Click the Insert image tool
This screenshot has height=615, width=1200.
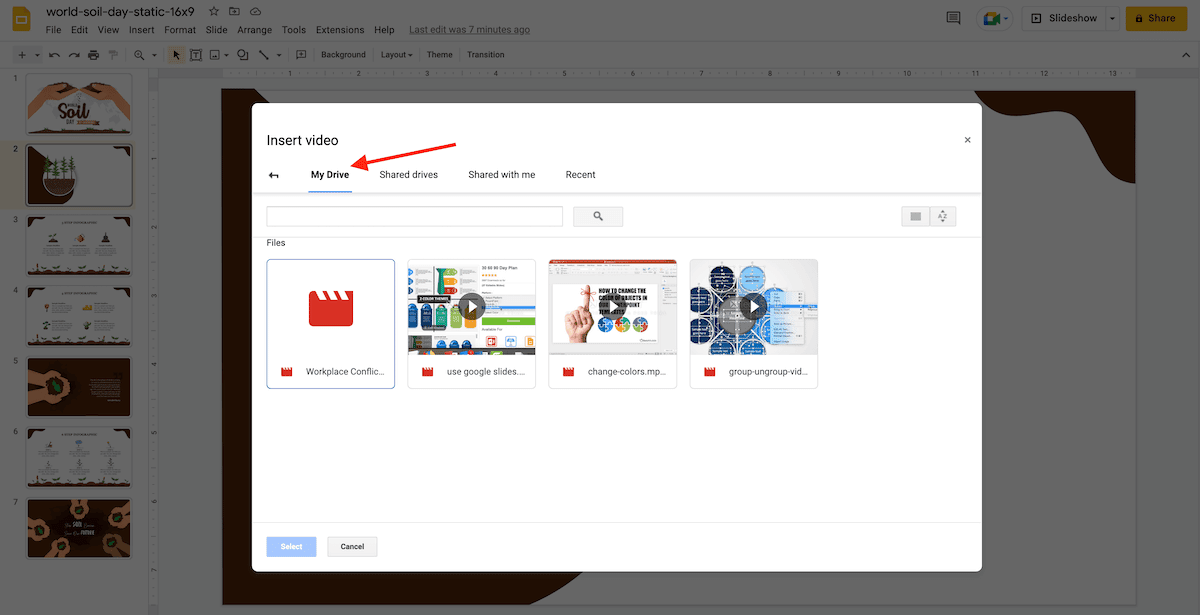pos(215,55)
